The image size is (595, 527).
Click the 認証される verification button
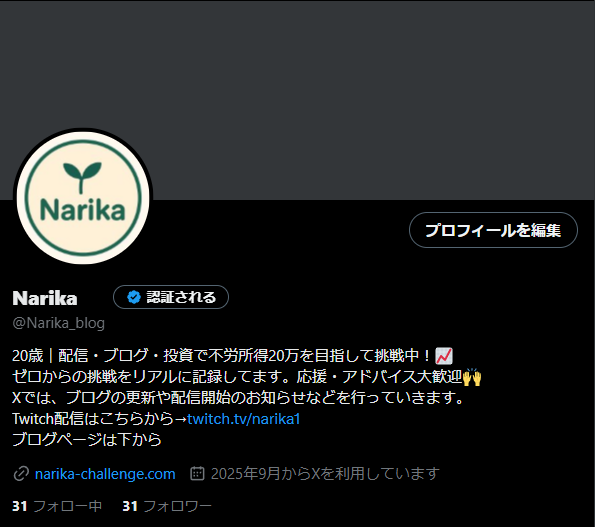tap(171, 297)
